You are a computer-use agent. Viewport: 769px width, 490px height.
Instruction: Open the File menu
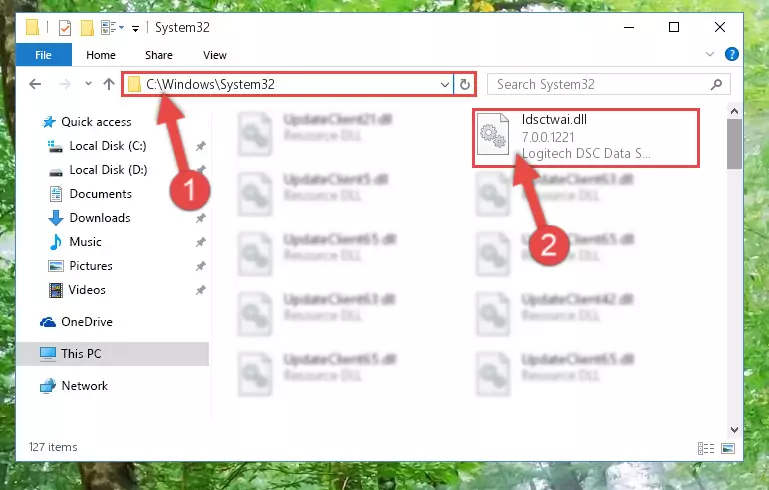pyautogui.click(x=44, y=55)
